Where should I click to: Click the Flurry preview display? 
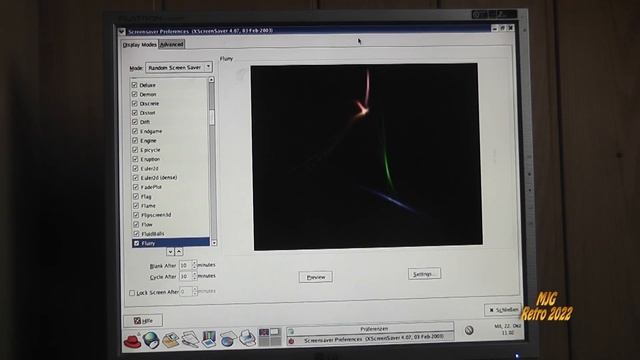coord(366,156)
